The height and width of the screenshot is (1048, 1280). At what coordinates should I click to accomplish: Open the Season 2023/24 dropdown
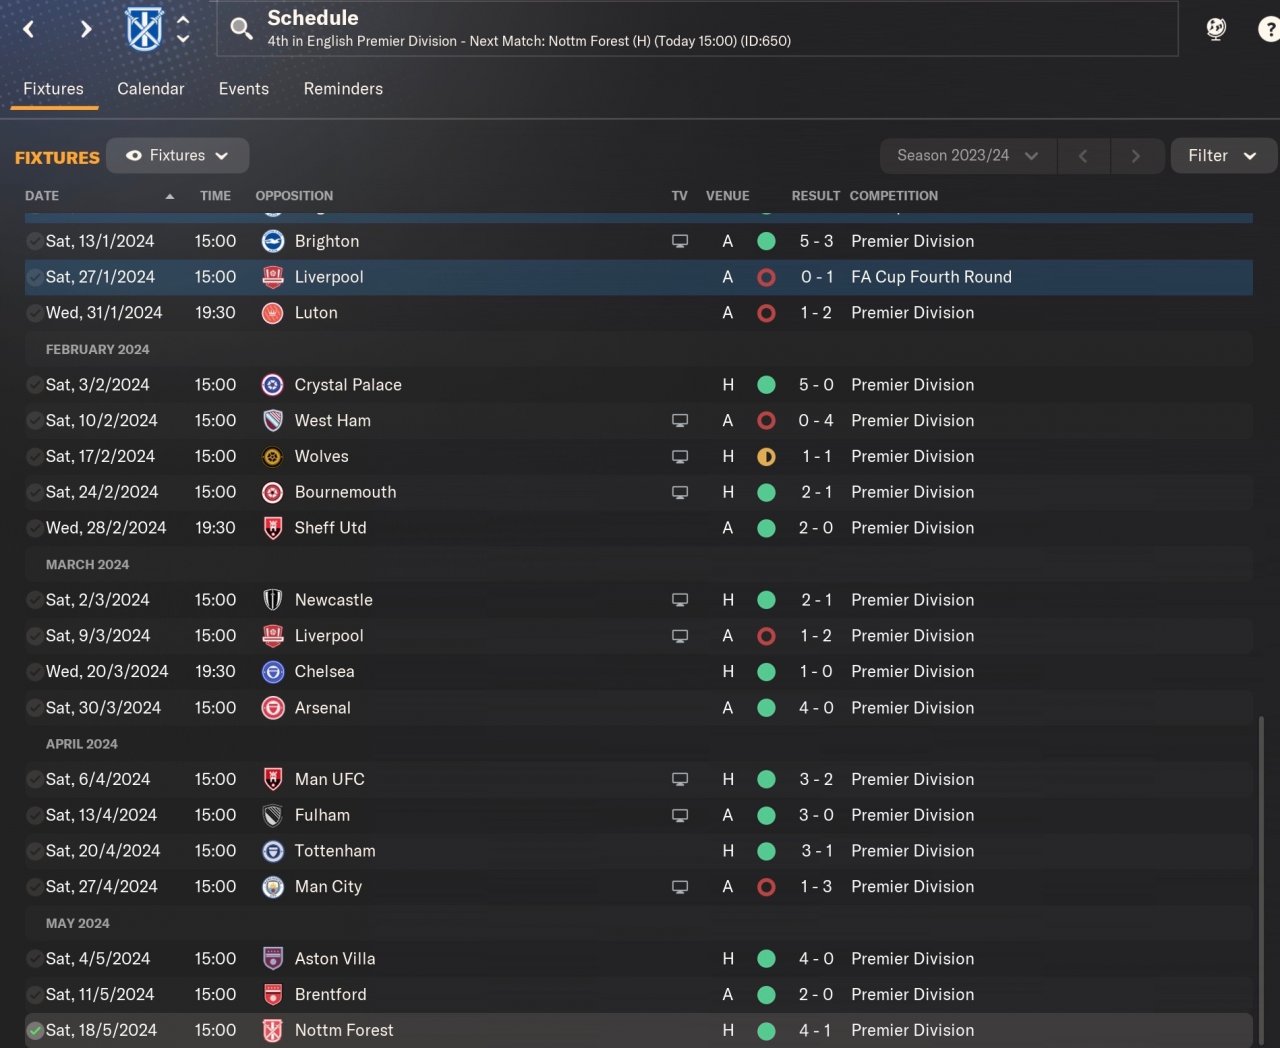coord(967,156)
